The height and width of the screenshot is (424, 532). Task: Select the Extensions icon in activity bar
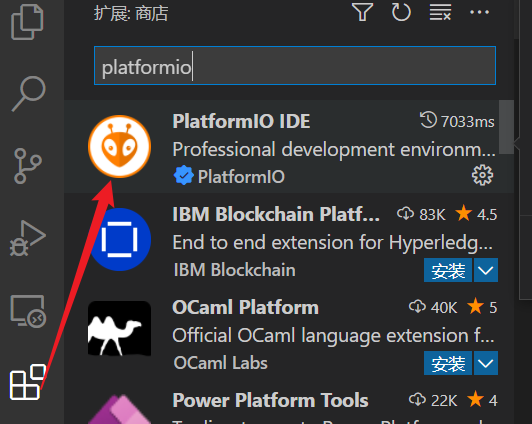(x=28, y=382)
